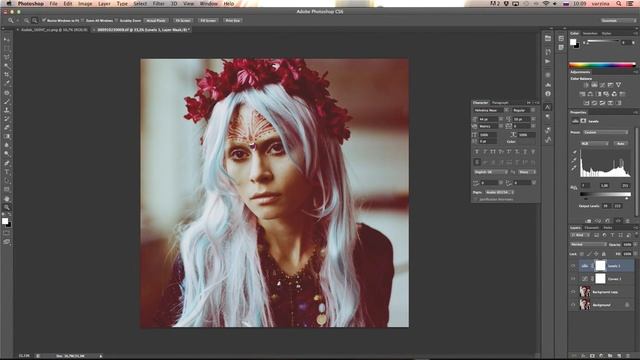640x360 pixels.
Task: Click the Delete layer trash icon
Action: 627,356
